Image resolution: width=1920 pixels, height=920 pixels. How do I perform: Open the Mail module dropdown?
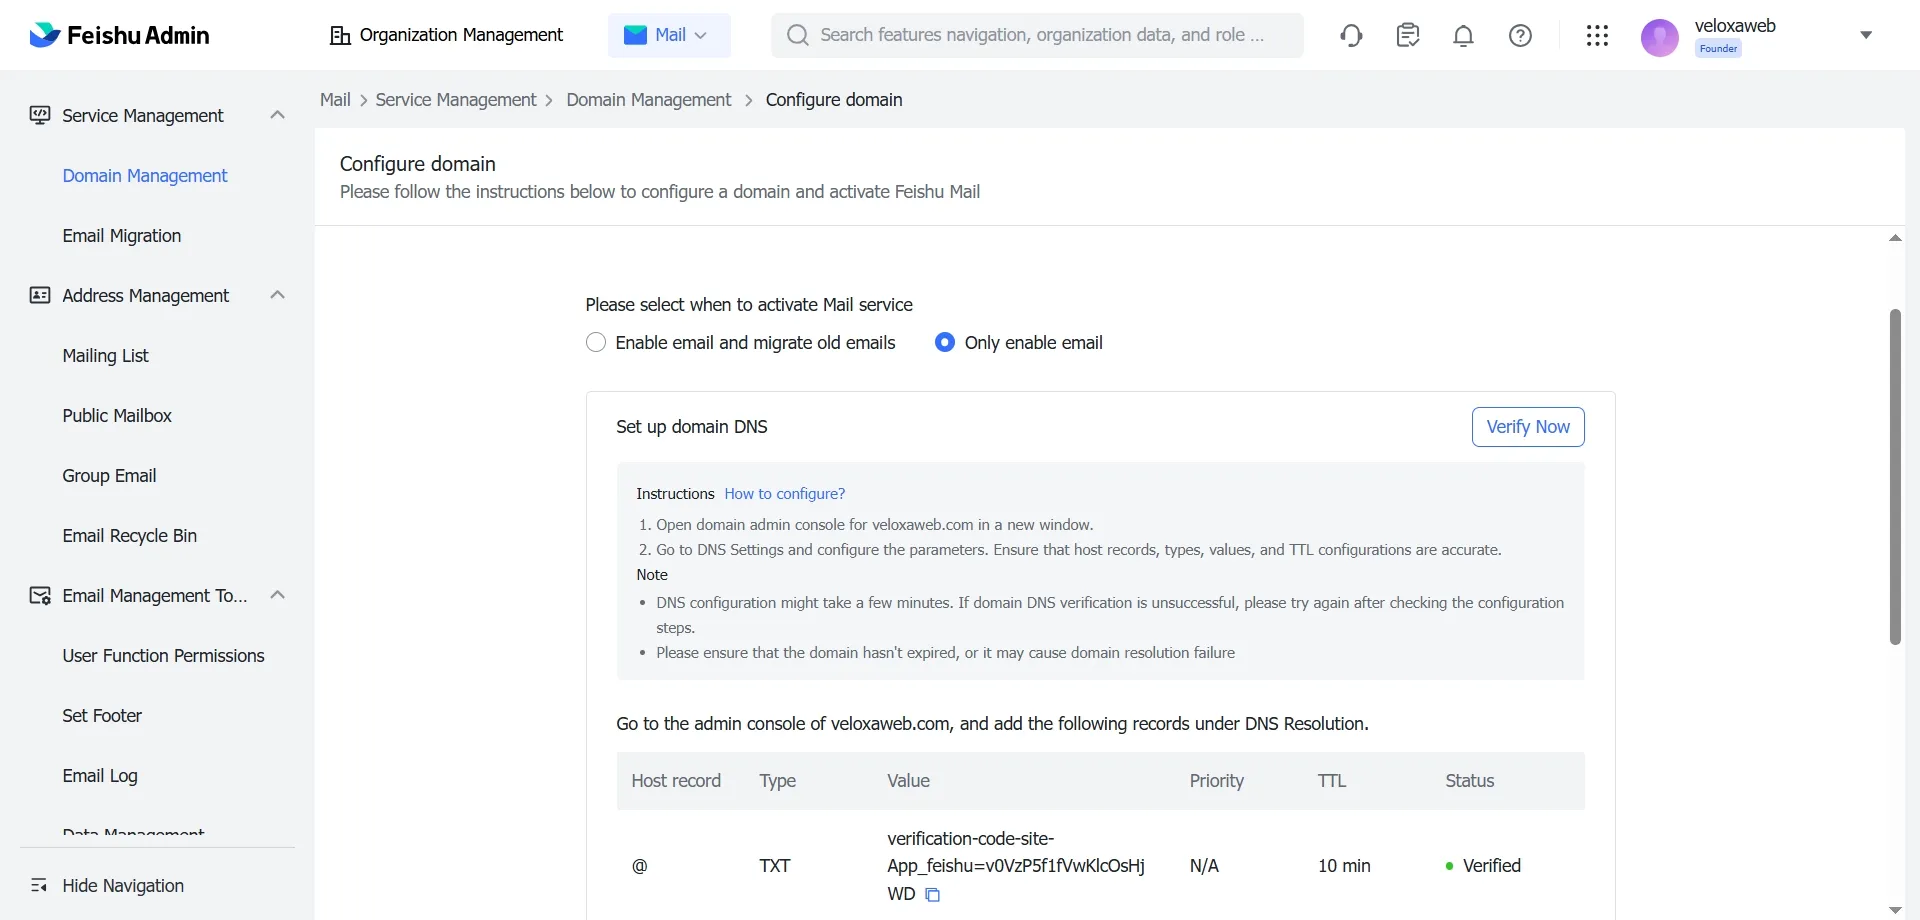point(668,35)
